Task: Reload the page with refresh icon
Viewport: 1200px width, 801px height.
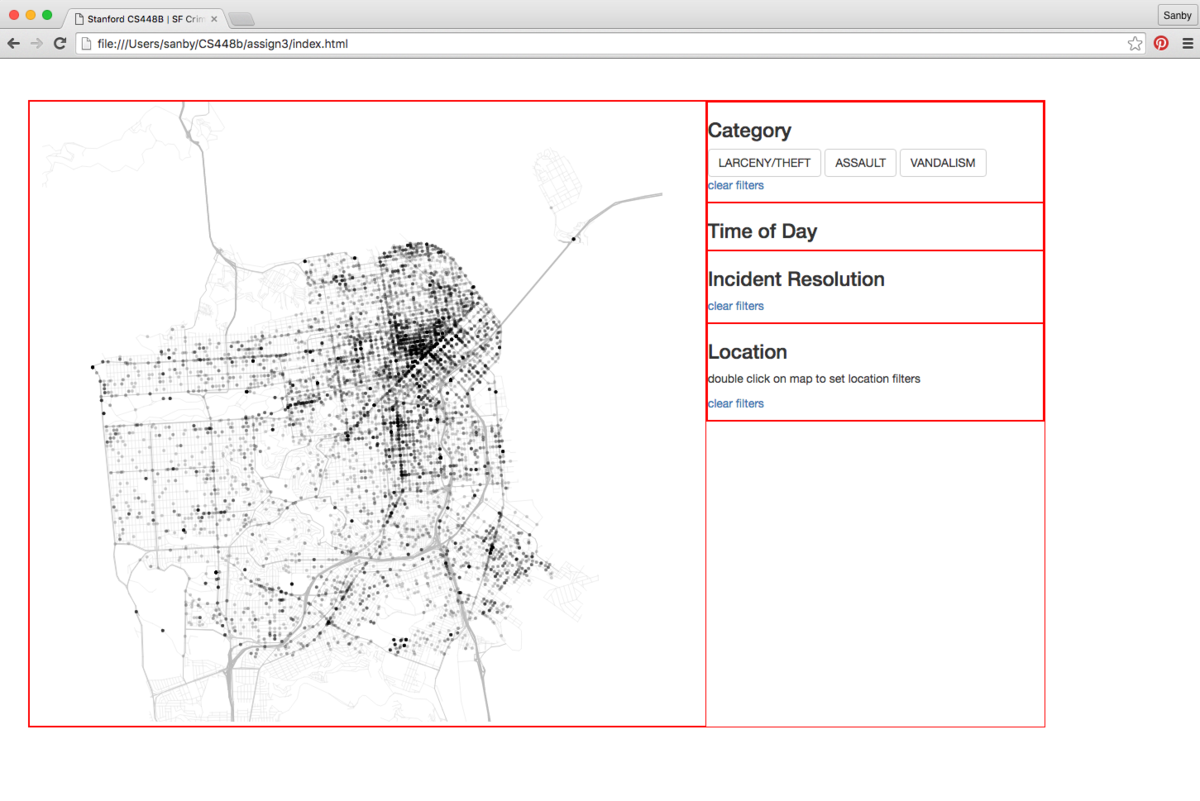Action: (x=60, y=43)
